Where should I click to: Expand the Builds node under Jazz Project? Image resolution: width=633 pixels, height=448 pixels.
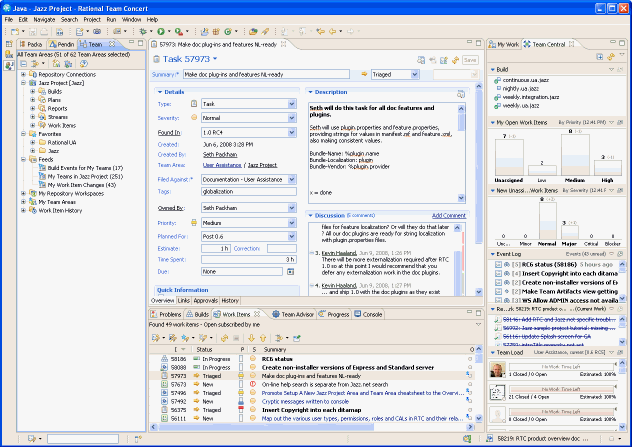33,92
